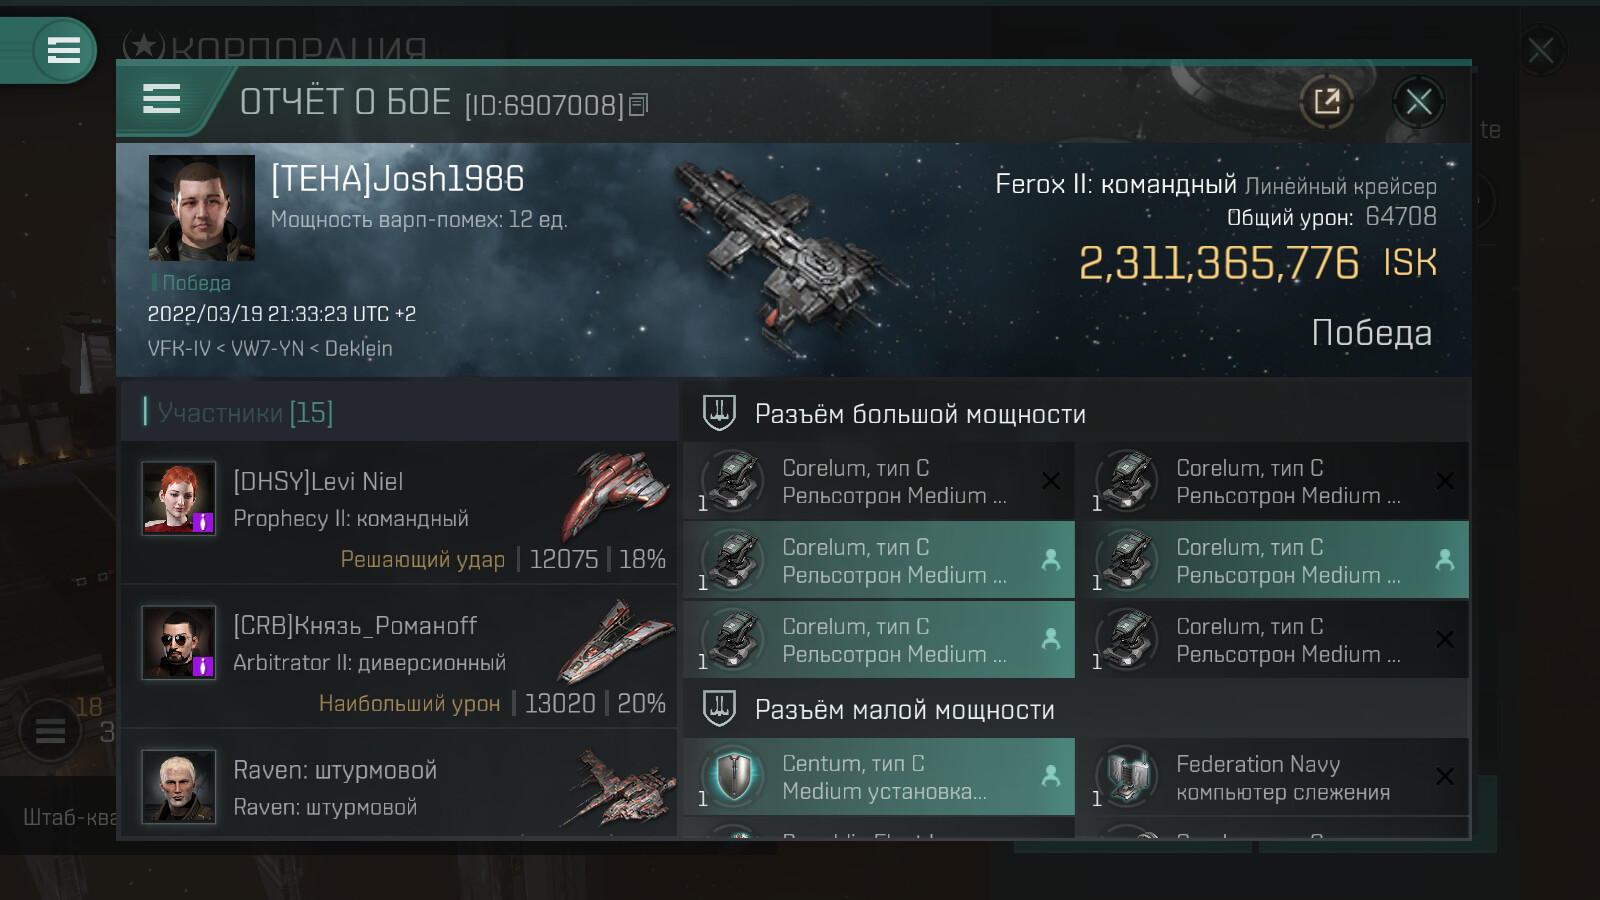Close the battle report window

tap(1419, 101)
